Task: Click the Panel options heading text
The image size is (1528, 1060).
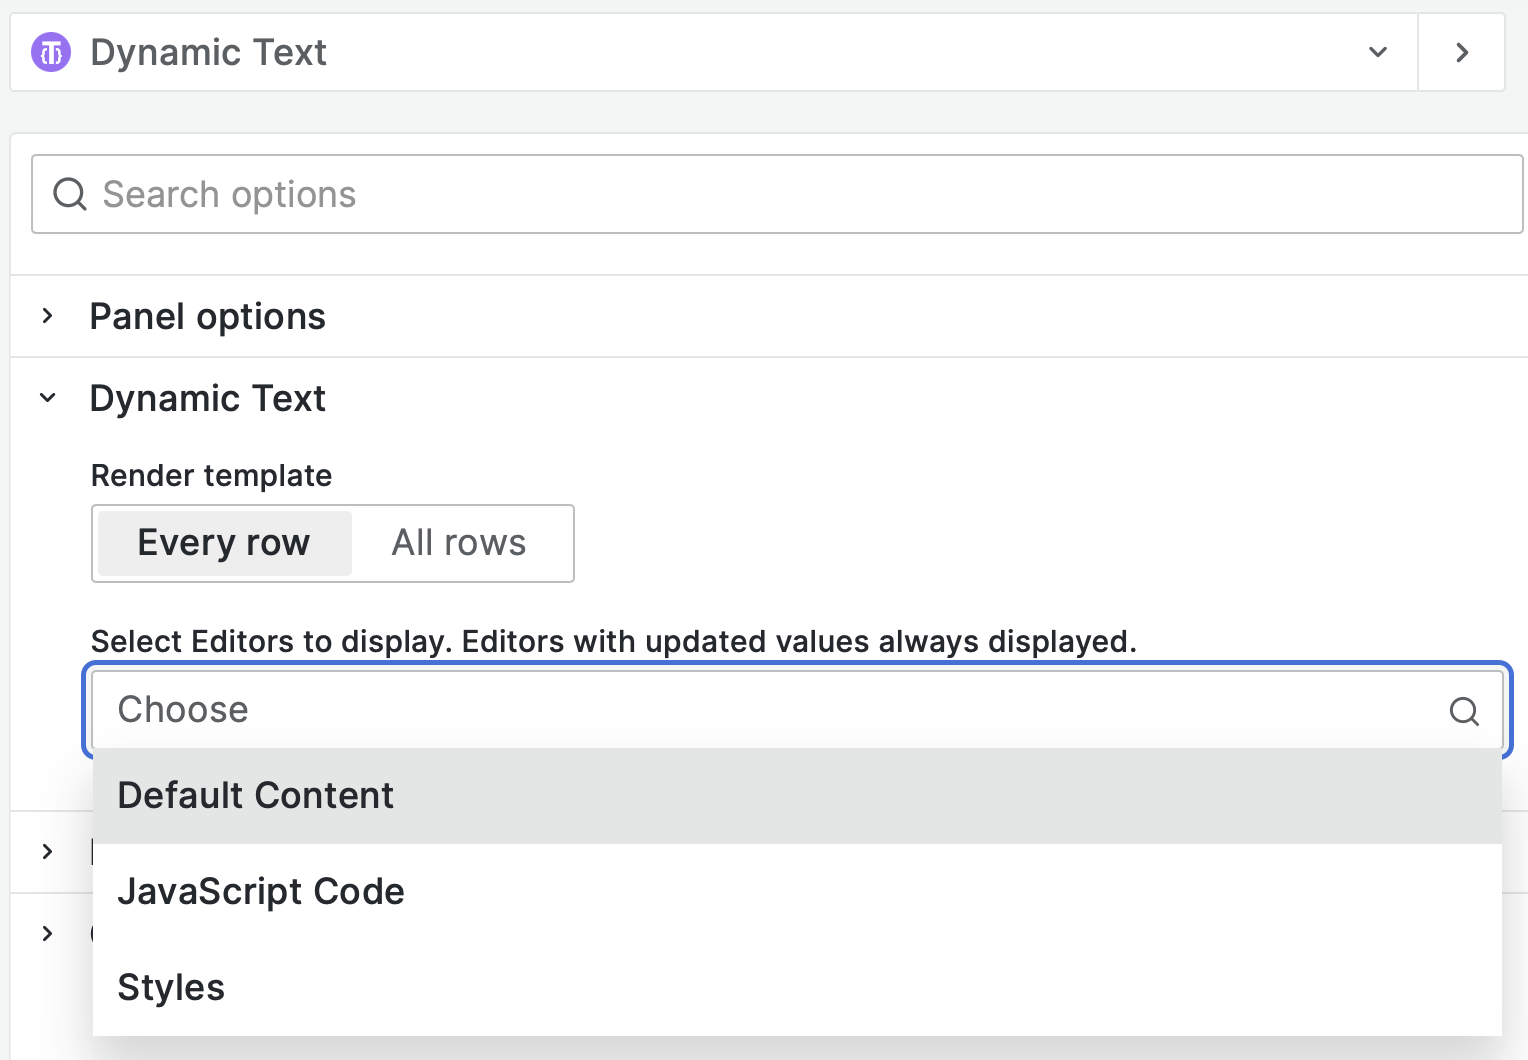Action: (x=207, y=317)
